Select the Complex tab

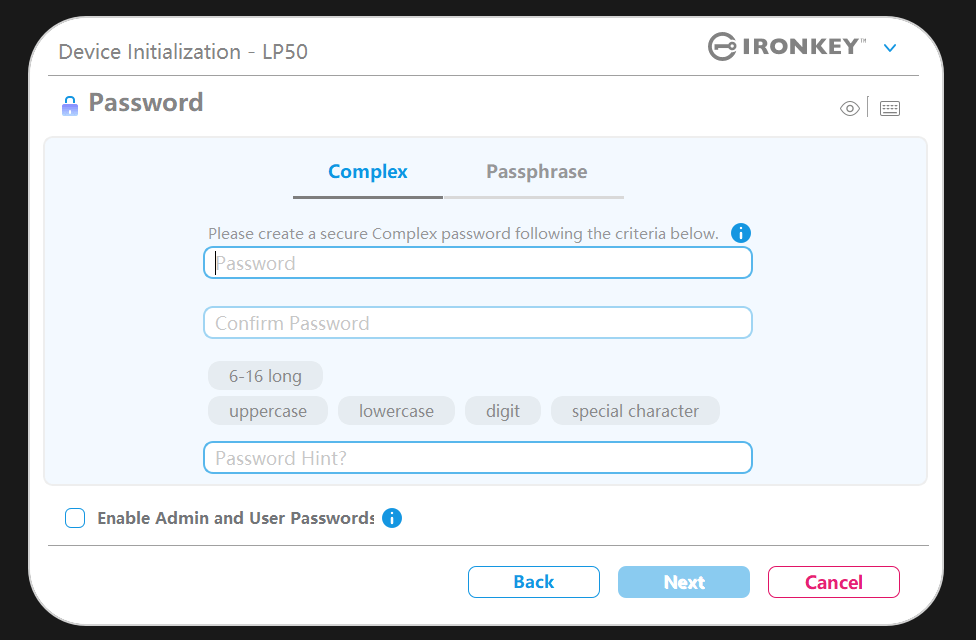(x=368, y=172)
